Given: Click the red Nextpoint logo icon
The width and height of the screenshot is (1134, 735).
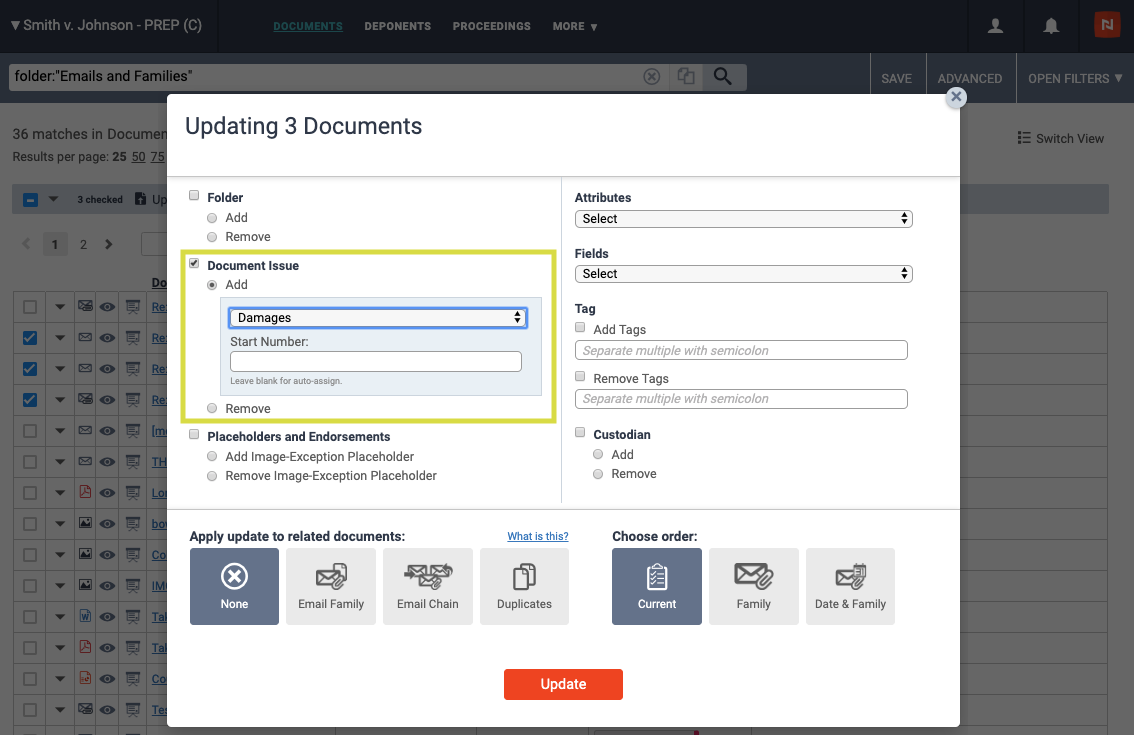Looking at the screenshot, I should coord(1107,25).
